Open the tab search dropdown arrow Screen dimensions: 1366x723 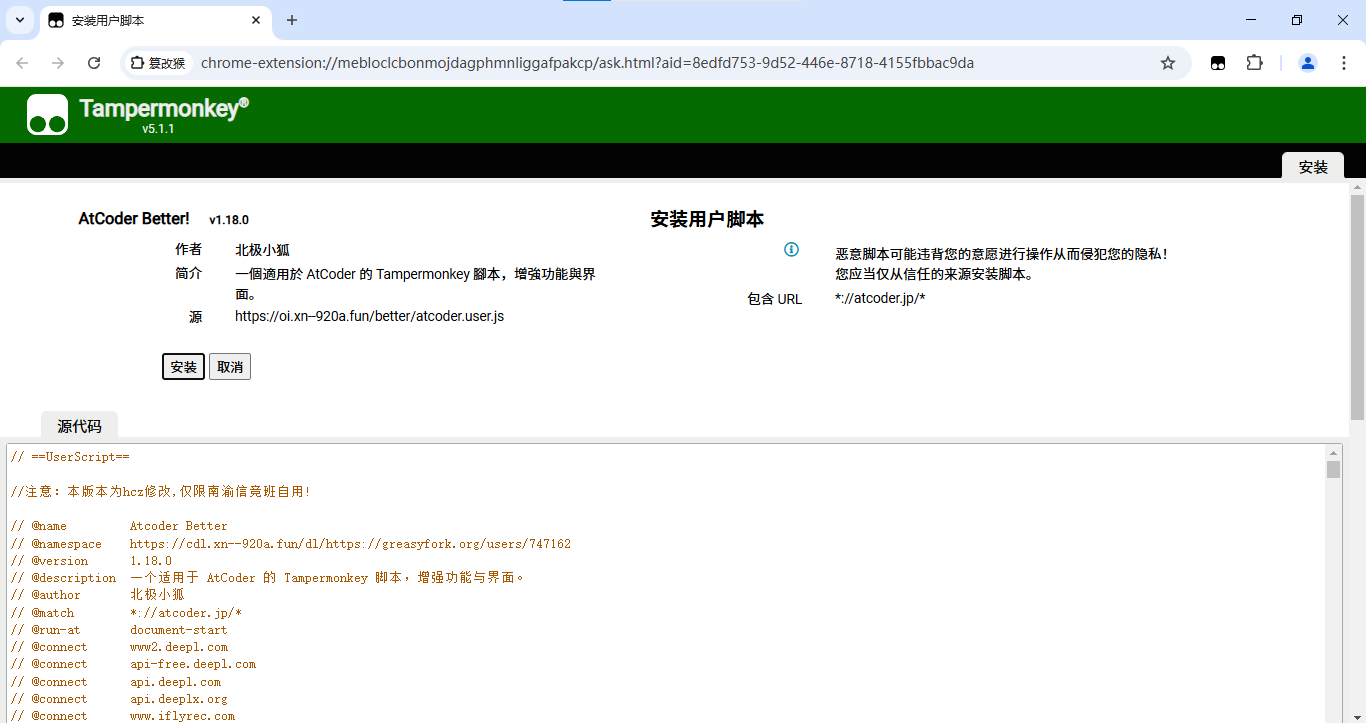(x=20, y=20)
